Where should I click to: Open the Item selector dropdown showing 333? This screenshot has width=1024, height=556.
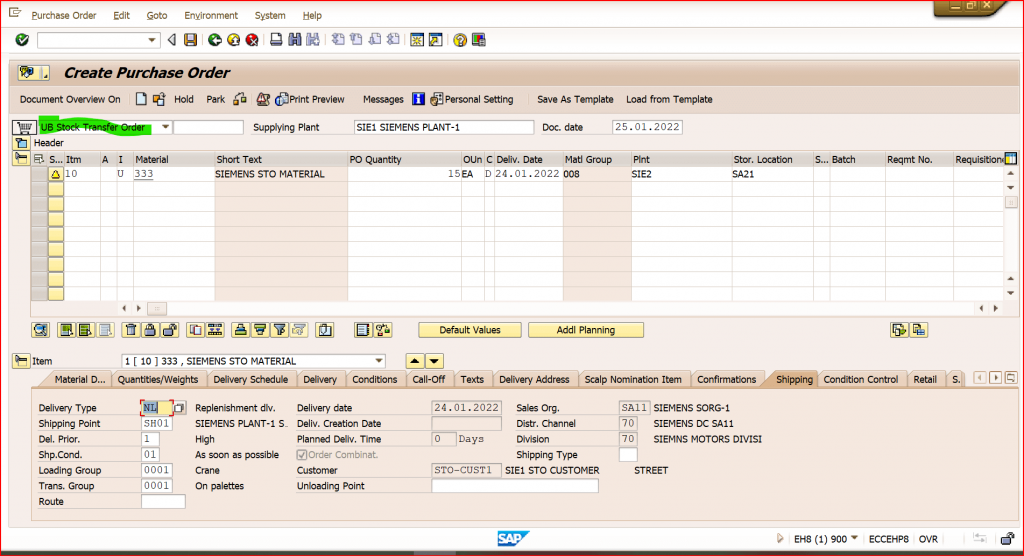[378, 361]
